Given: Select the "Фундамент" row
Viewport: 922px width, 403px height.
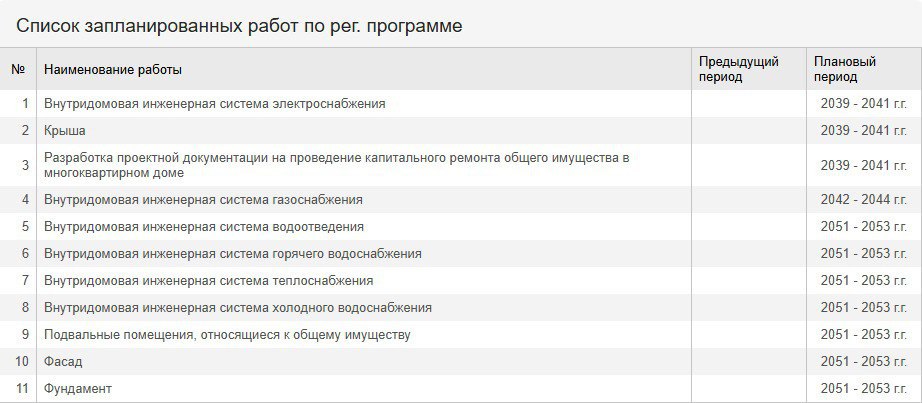Looking at the screenshot, I should 461,389.
